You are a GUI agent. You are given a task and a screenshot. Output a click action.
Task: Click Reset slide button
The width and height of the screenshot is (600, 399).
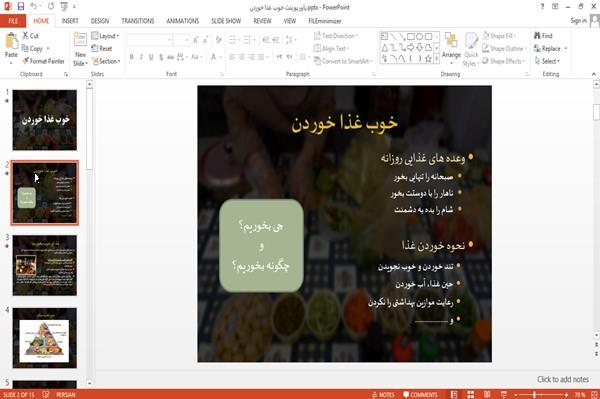point(102,49)
